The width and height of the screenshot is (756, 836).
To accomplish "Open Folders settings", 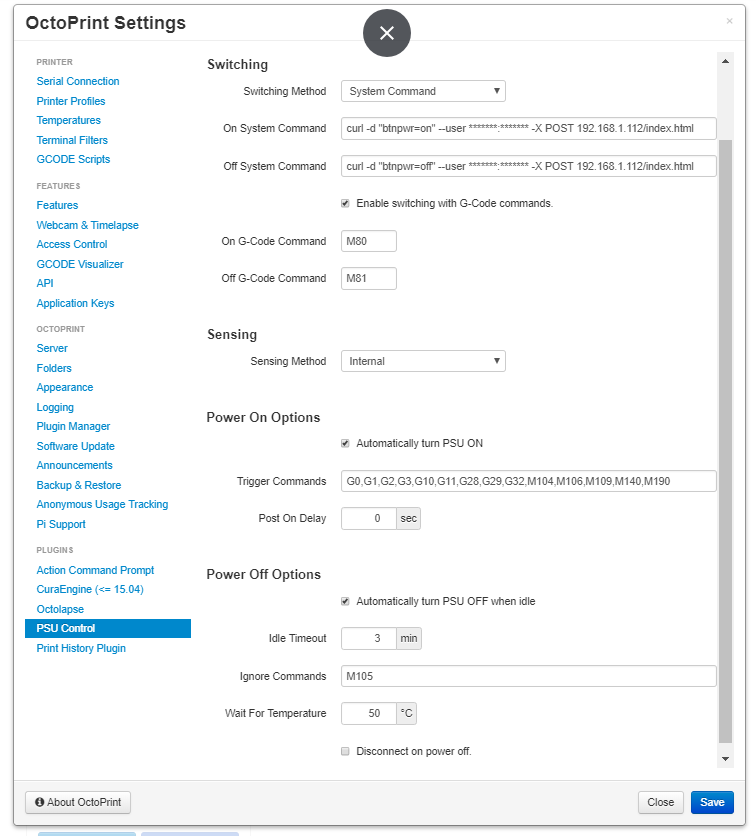I will (54, 368).
